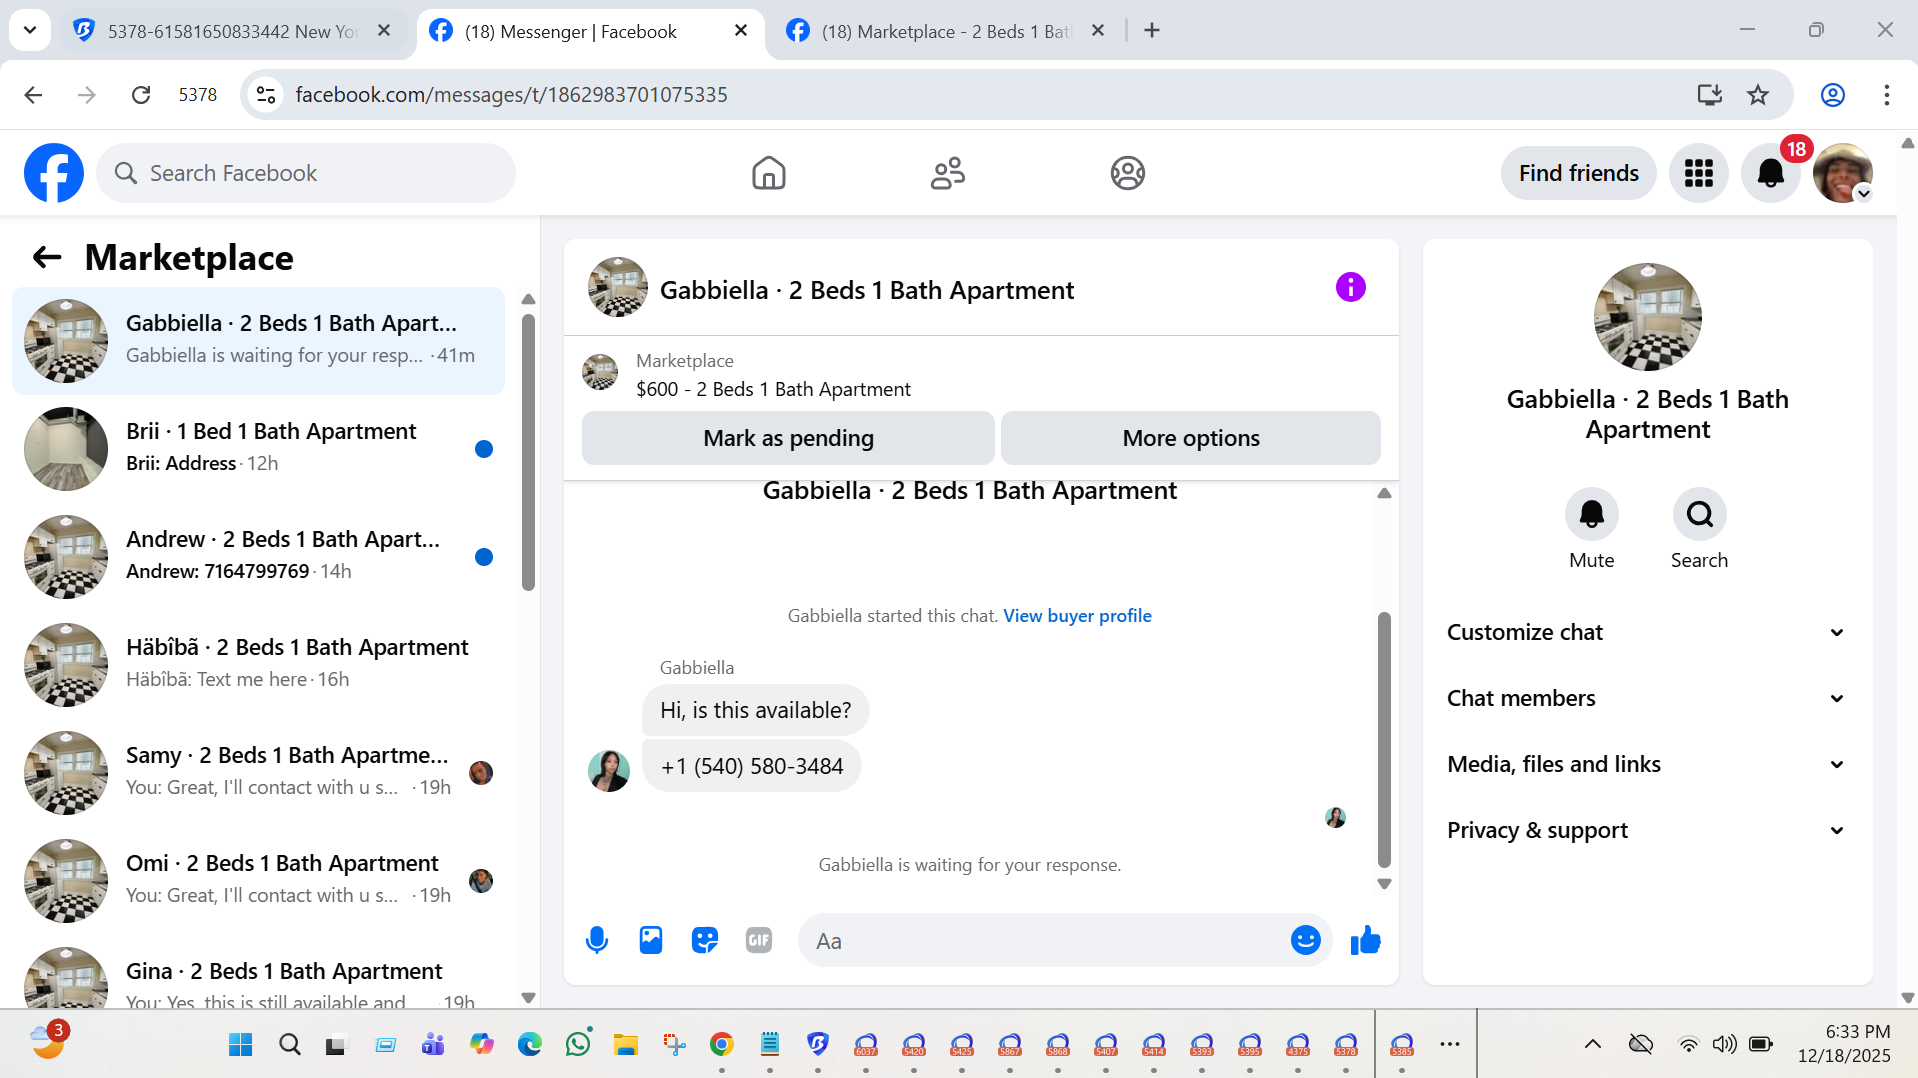Open the Andrew 2 Beds 1 Bath chat
Viewport: 1918px width, 1078px height.
258,557
